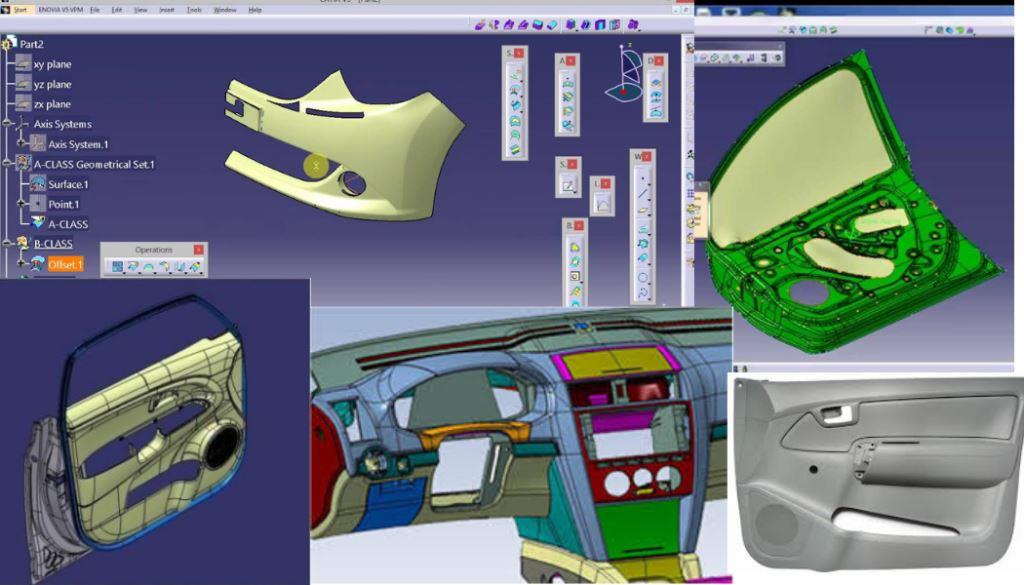This screenshot has height=585, width=1024.
Task: Expand the Point.1 node
Action: [21, 204]
